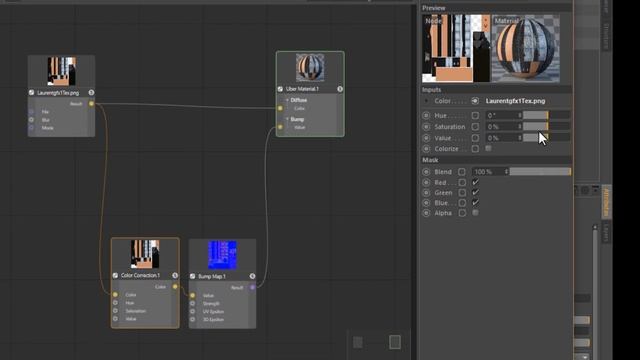Screen dimensions: 640x360
Task: Select Mode input port on texture node
Action: [31, 128]
